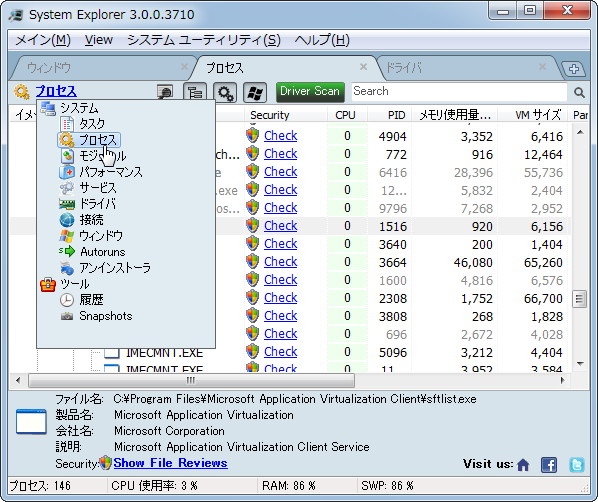
Task: Select the IMECMNT.EXE row with PID 5096
Action: coord(290,352)
